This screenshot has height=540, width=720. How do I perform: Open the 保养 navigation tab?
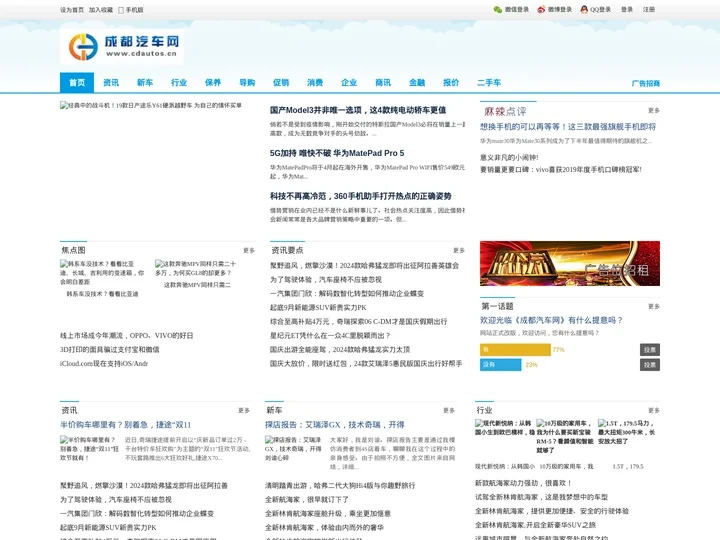pyautogui.click(x=213, y=83)
